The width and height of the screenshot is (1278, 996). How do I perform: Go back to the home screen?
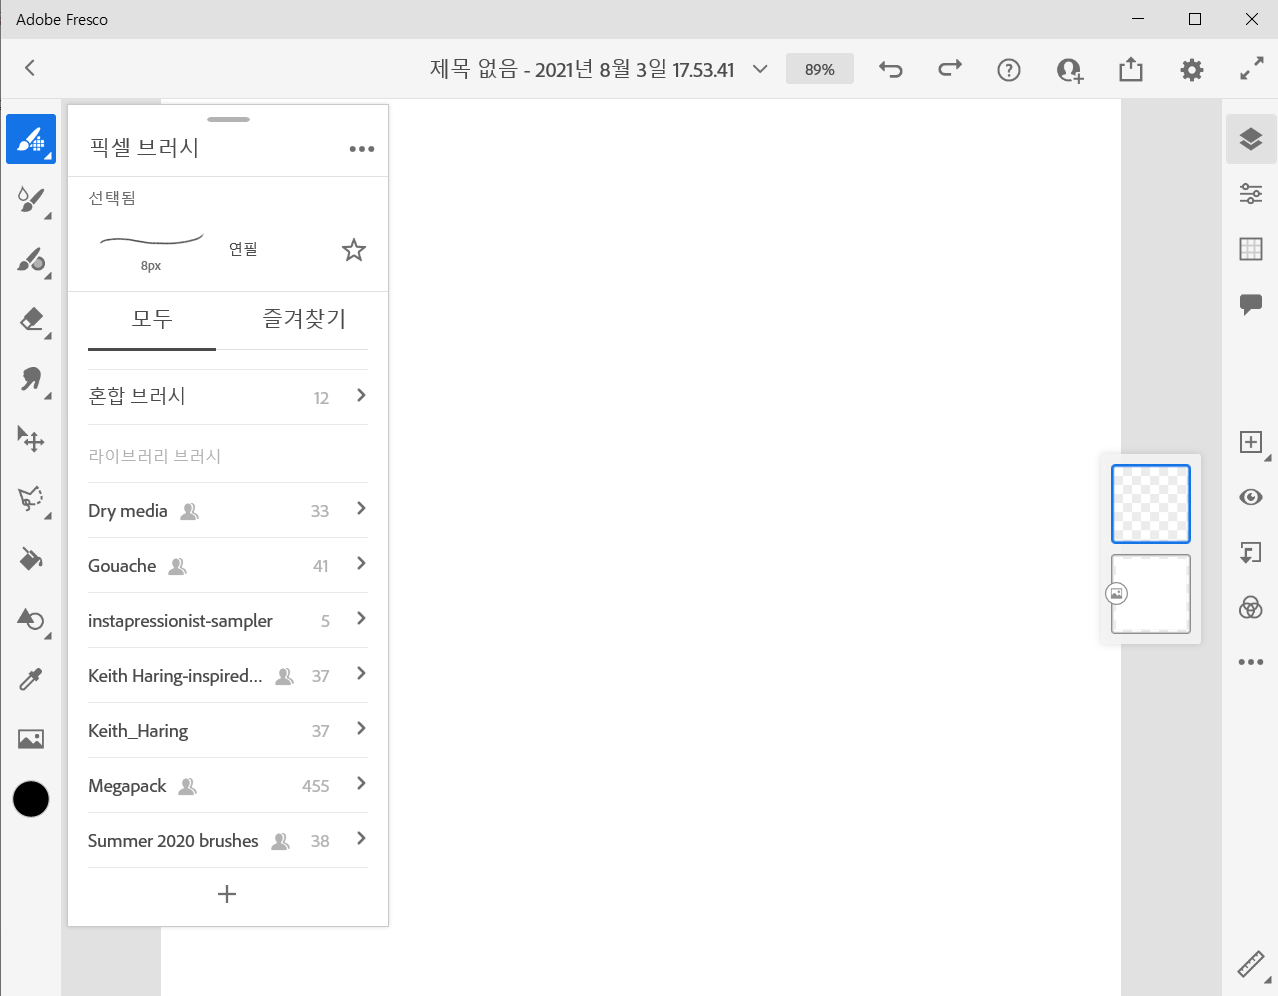(x=30, y=67)
